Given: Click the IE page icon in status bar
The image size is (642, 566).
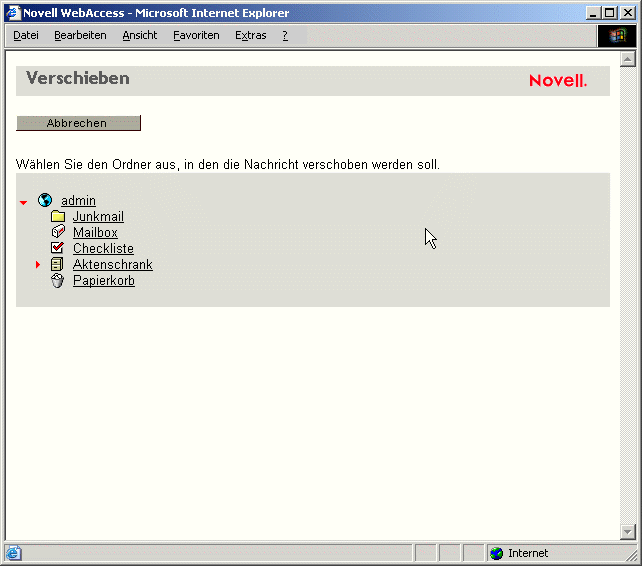Looking at the screenshot, I should pyautogui.click(x=13, y=553).
